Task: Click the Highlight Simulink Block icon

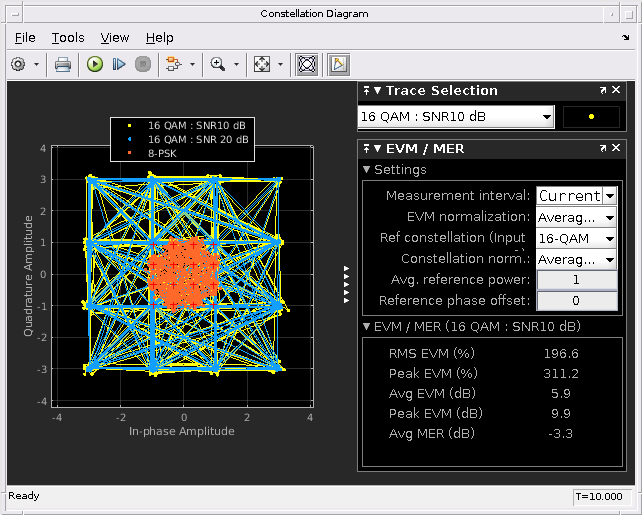Action: [x=172, y=64]
